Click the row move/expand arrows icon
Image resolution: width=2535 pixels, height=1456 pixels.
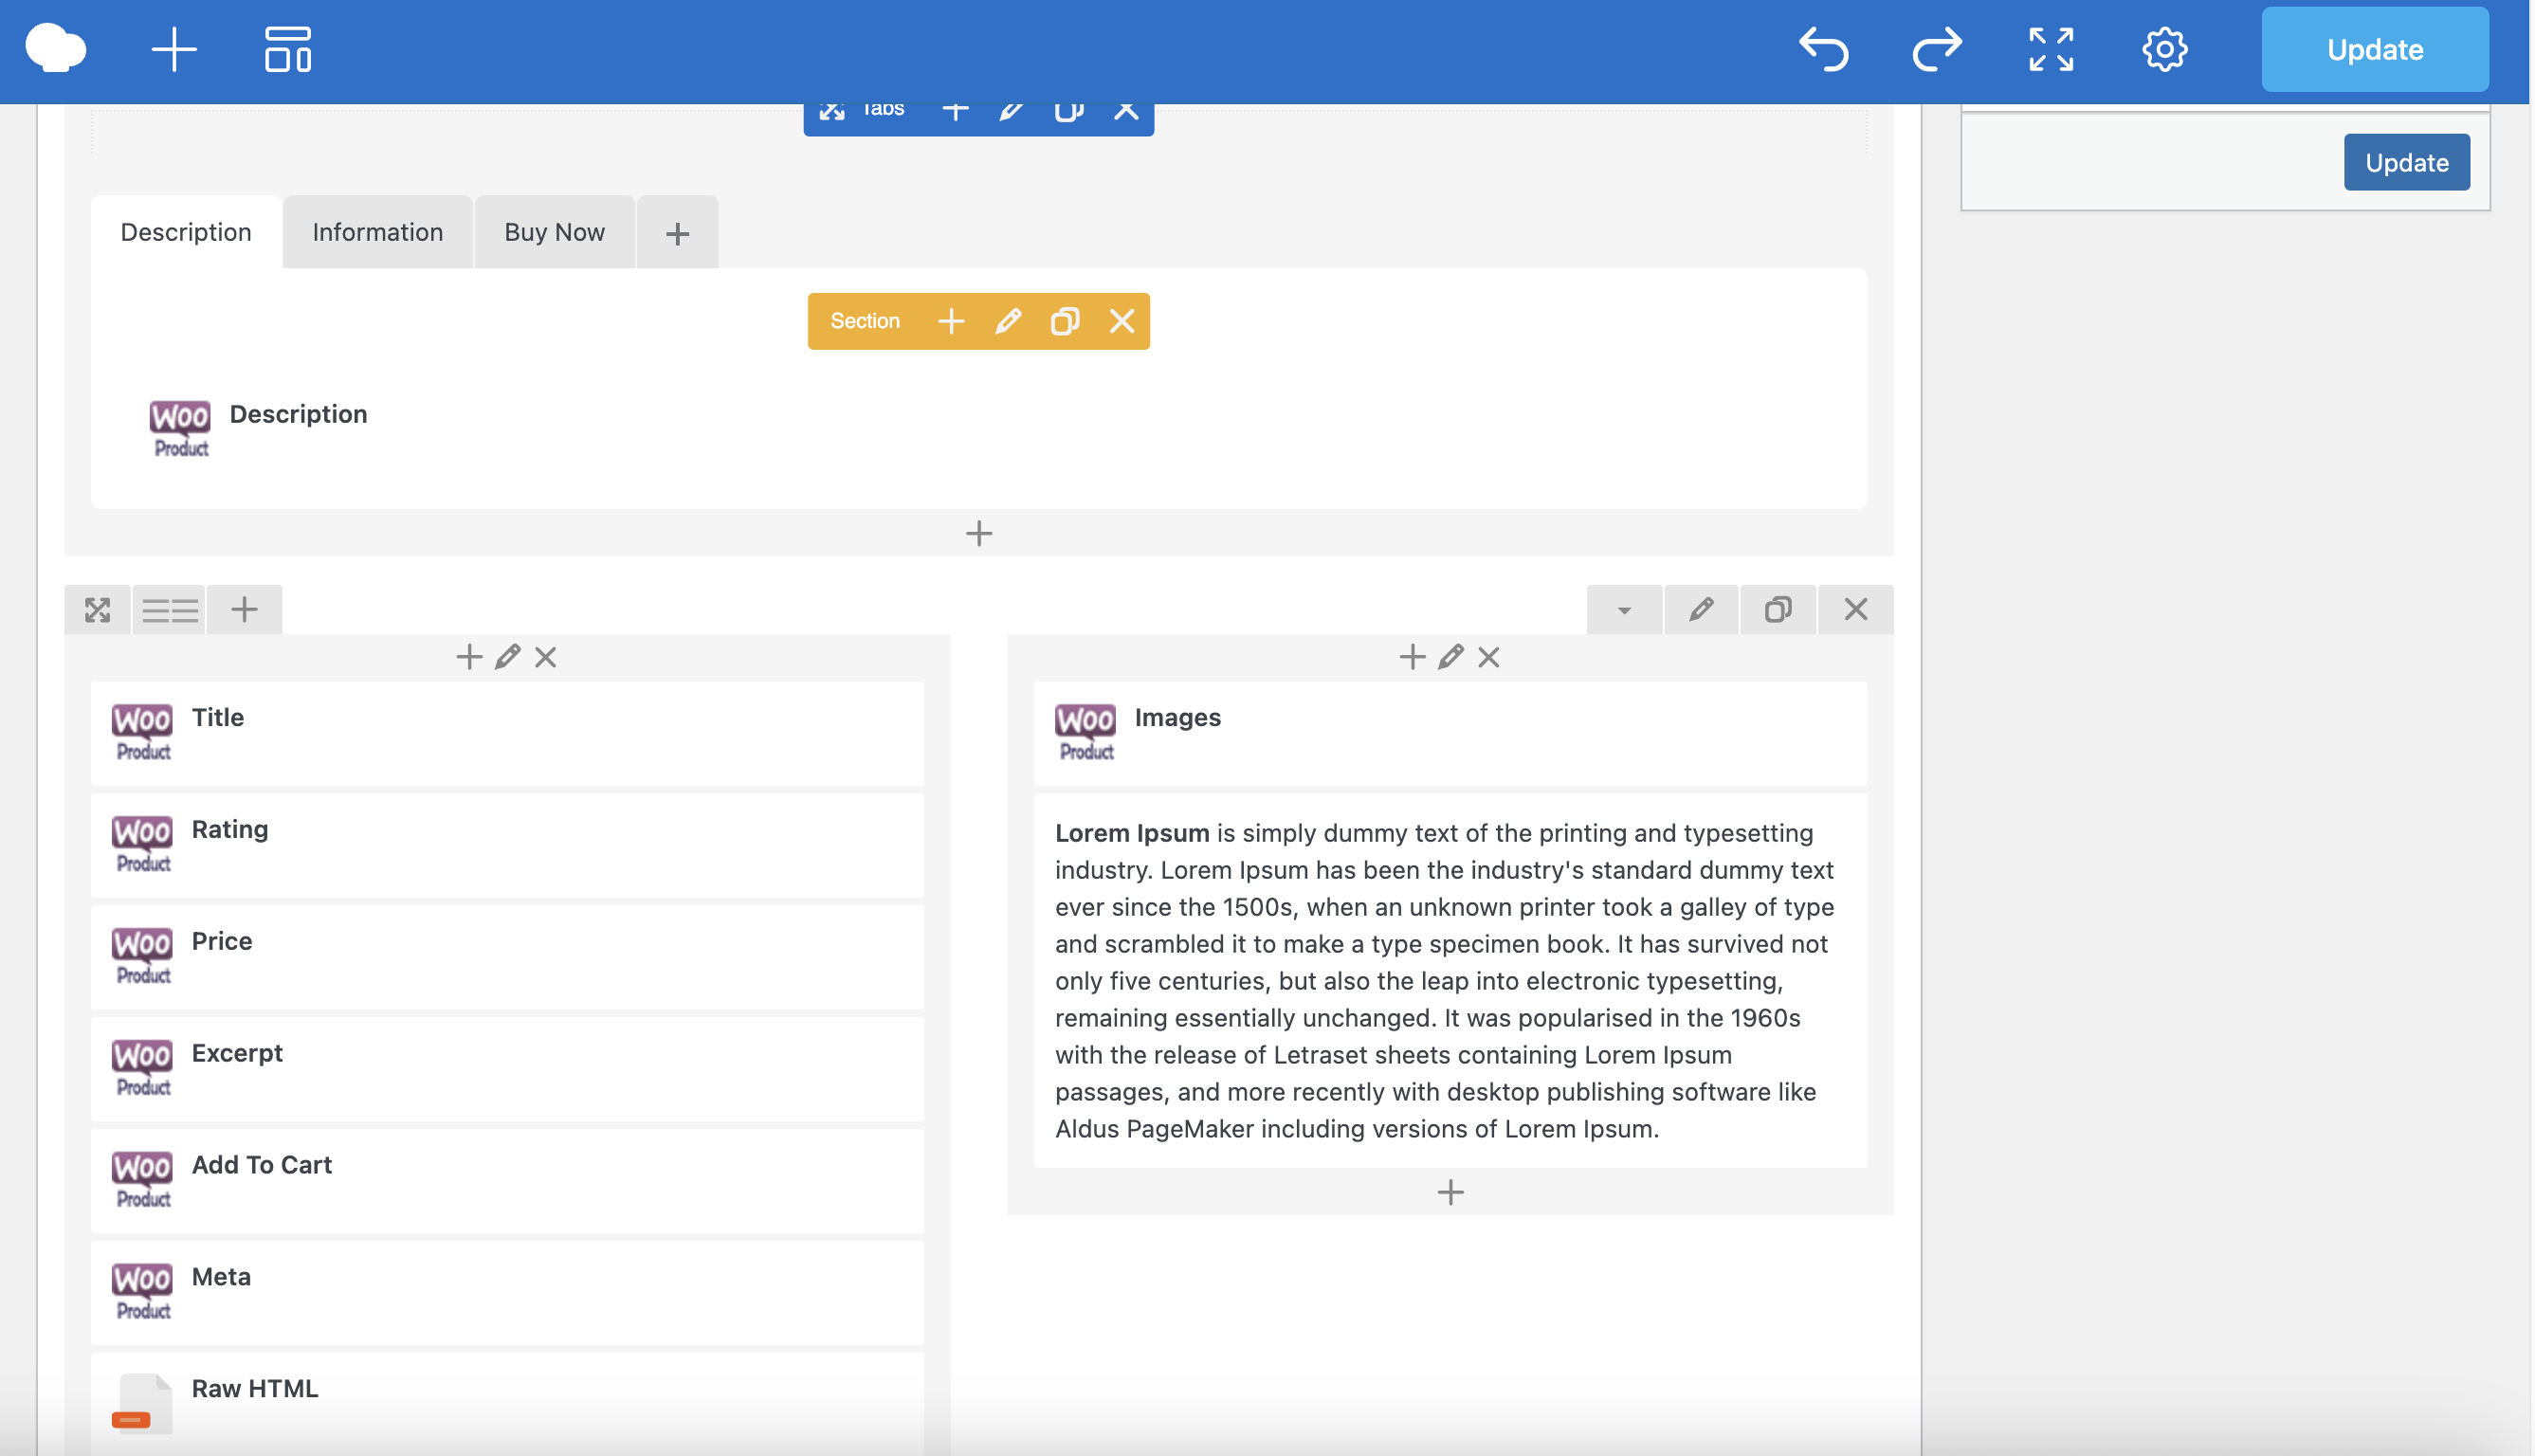point(97,610)
